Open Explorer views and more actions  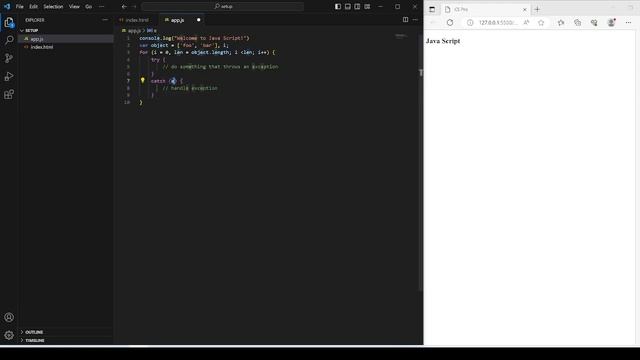(x=105, y=20)
